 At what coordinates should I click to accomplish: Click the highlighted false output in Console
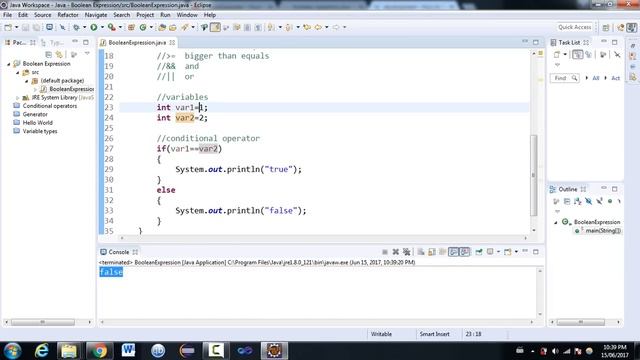111,272
